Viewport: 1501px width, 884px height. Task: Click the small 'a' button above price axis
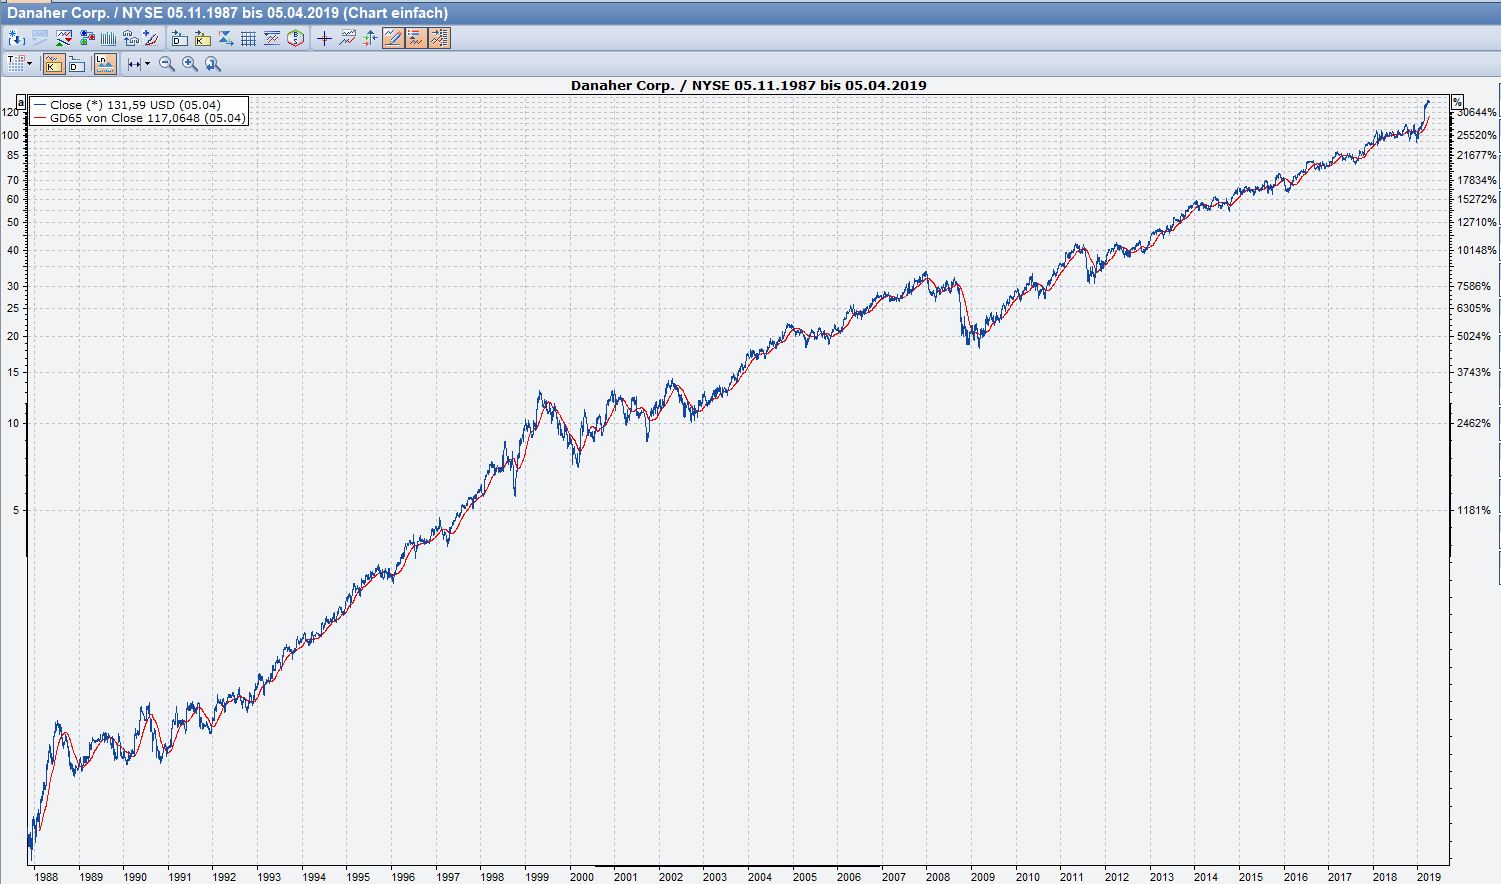tap(21, 102)
